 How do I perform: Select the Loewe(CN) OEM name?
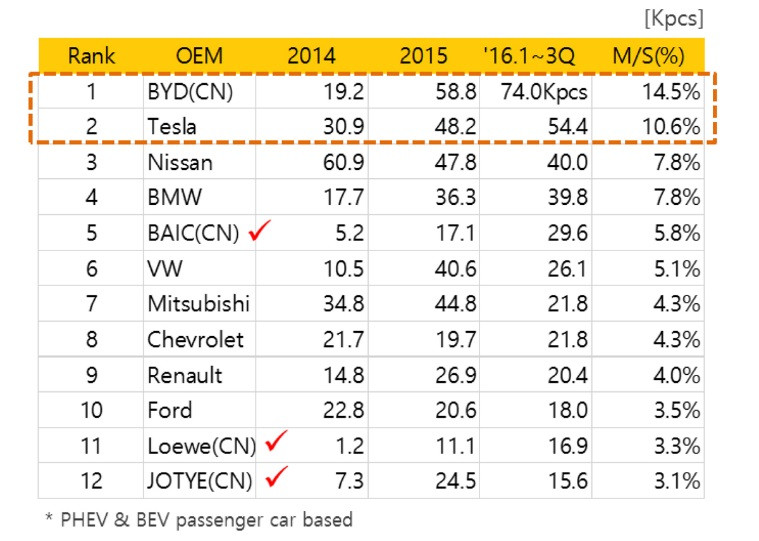coord(202,446)
